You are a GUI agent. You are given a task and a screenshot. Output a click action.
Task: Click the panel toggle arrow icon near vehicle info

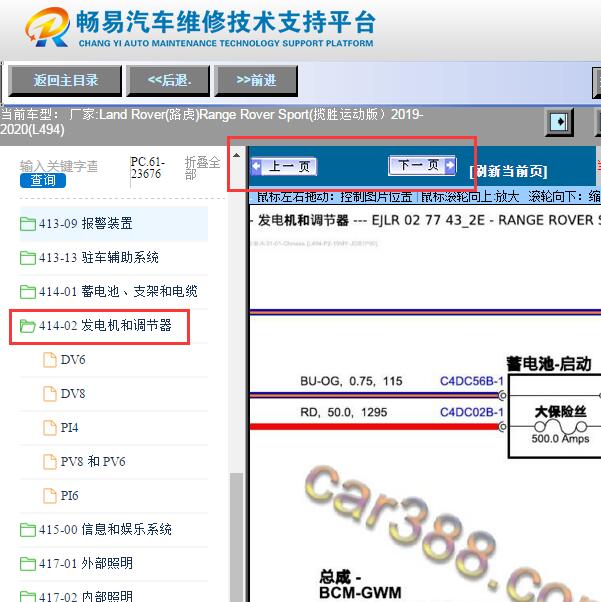tap(560, 122)
